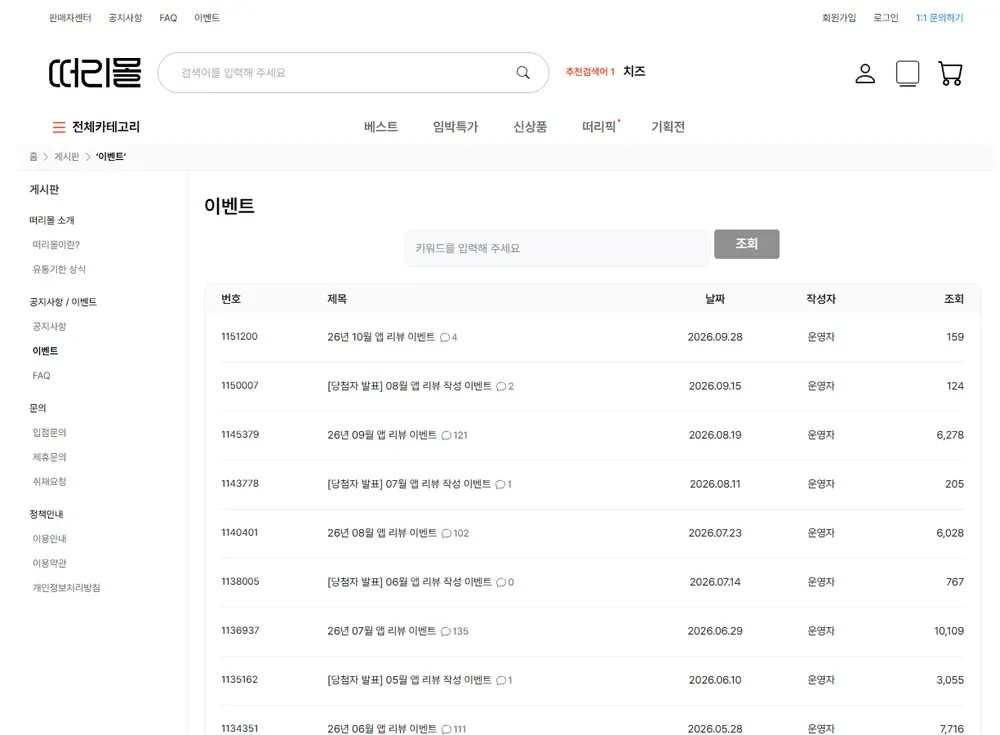Screen dimensions: 1000x735
Task: Open 제휴문의 in the sidebar
Action: [49, 457]
